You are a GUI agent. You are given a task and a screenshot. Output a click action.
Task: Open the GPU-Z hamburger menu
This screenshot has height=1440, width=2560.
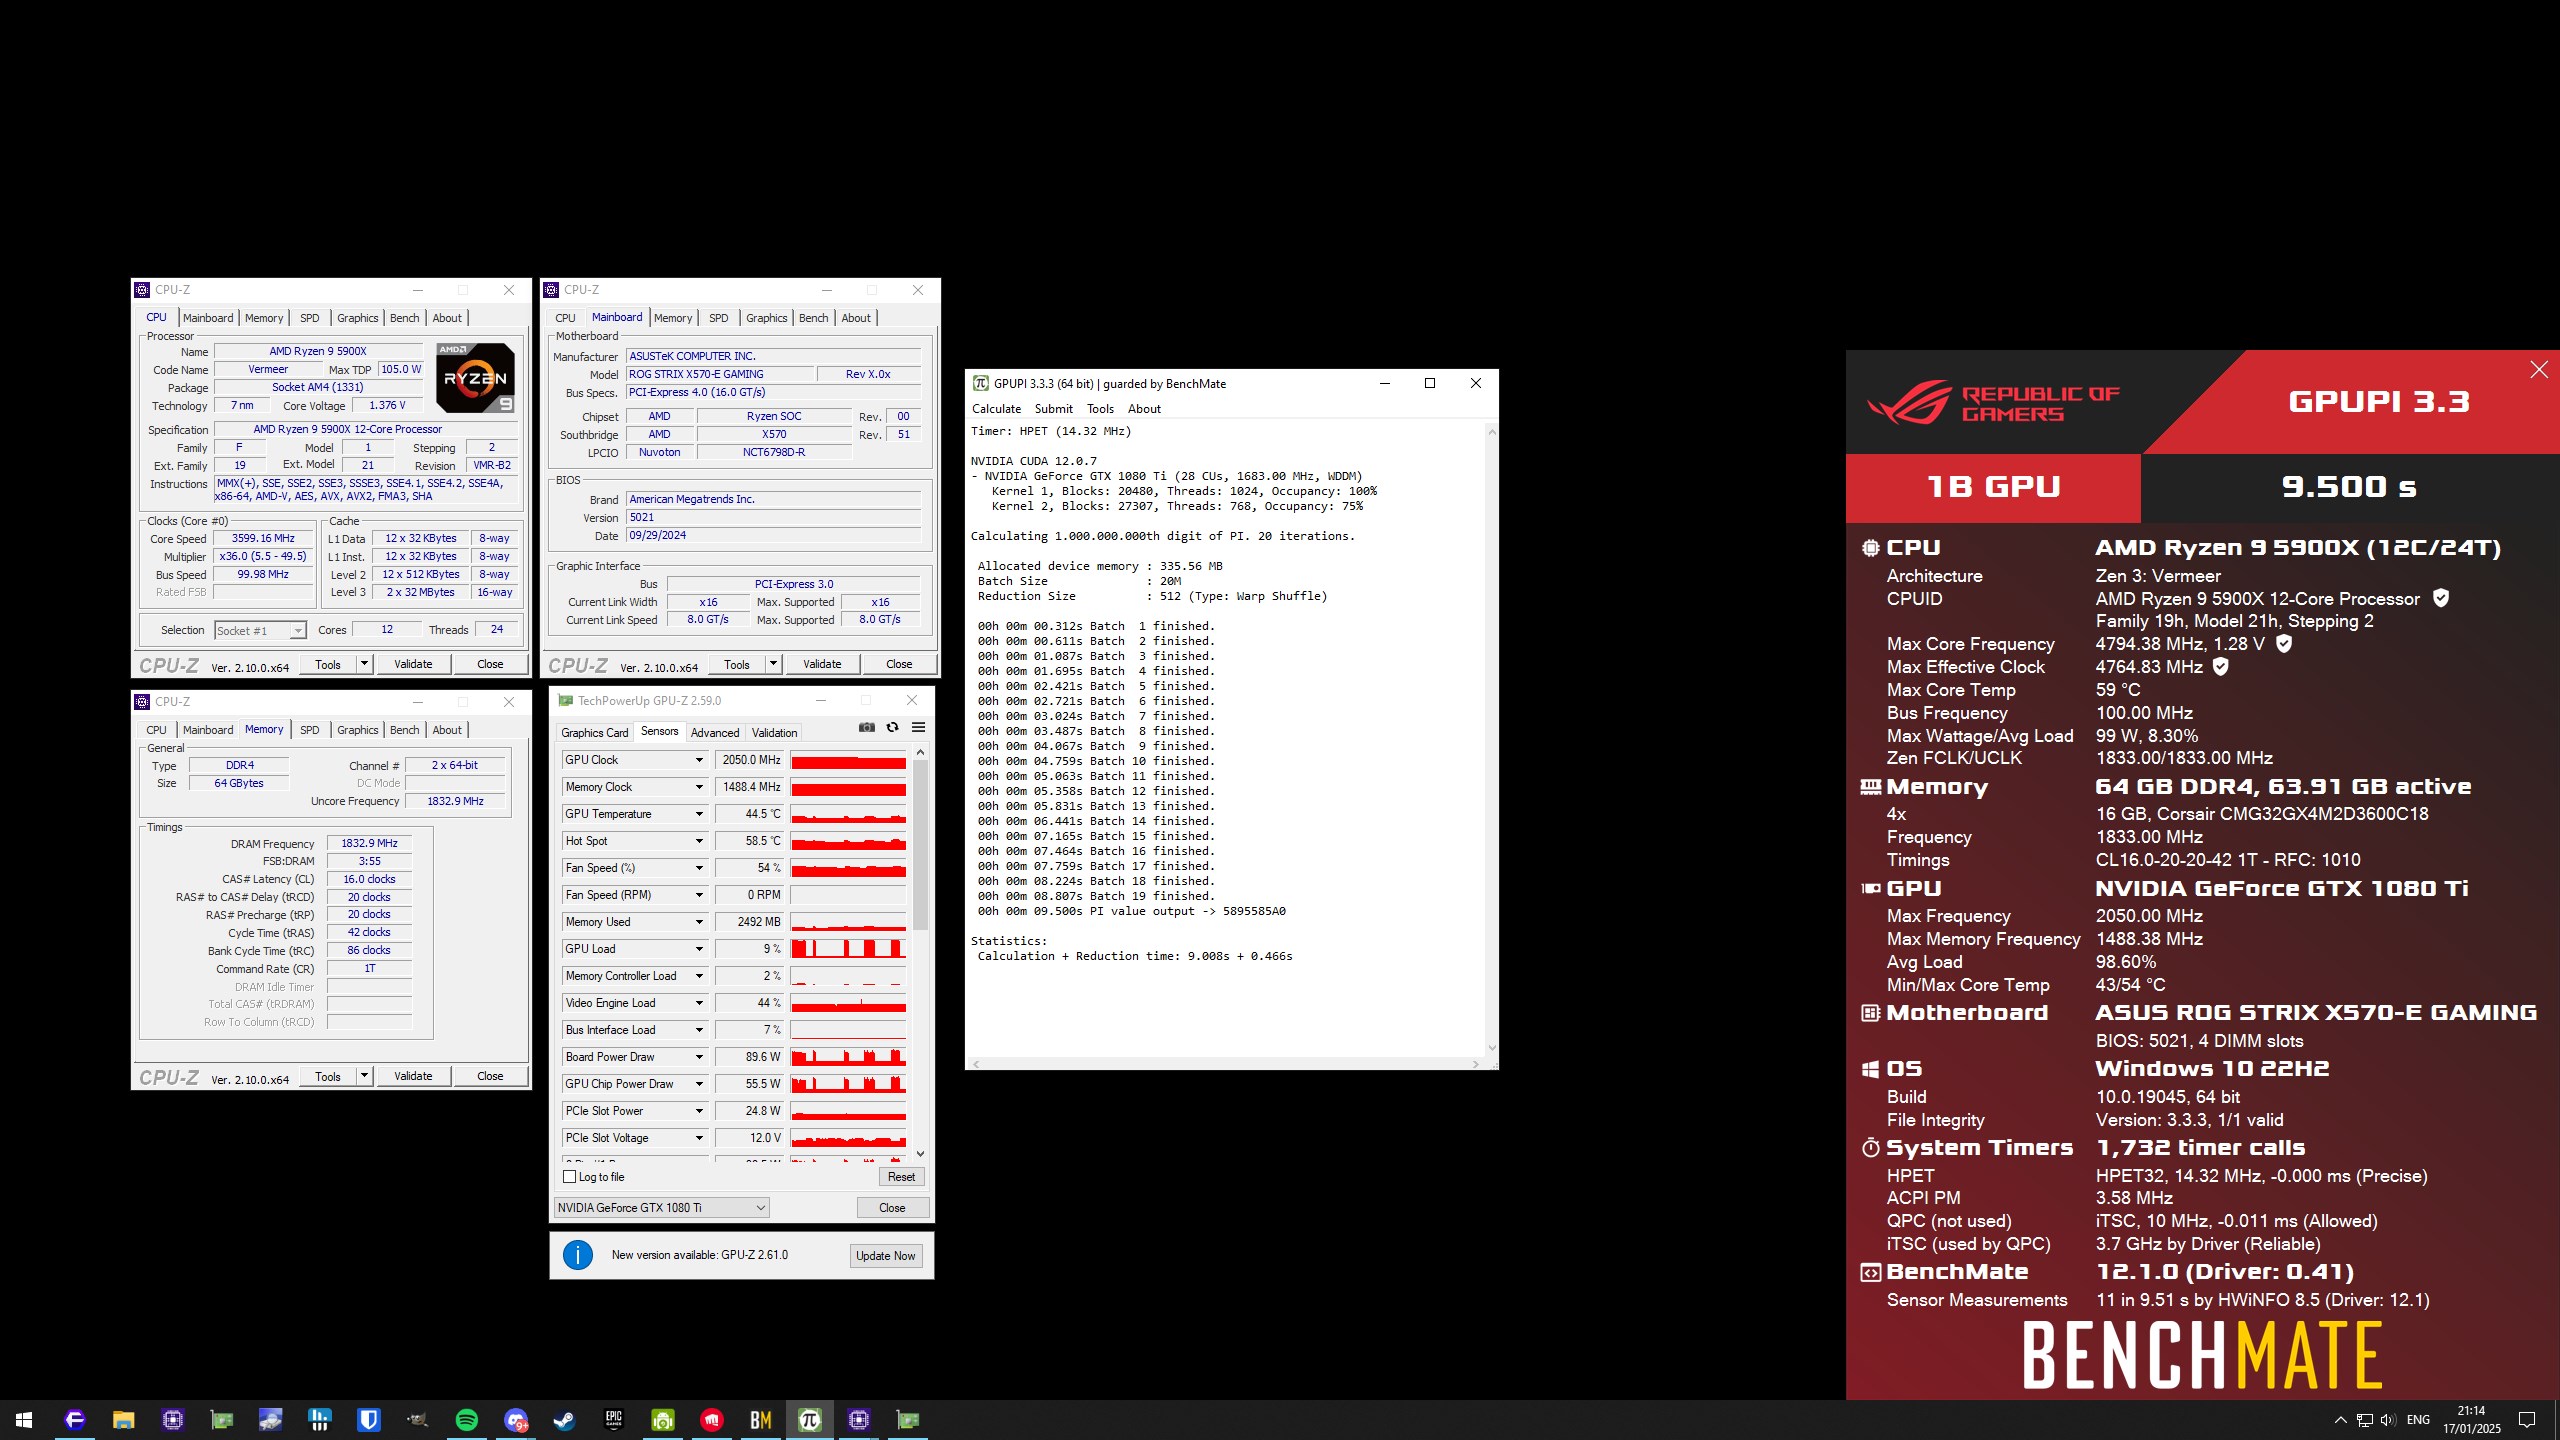point(918,727)
